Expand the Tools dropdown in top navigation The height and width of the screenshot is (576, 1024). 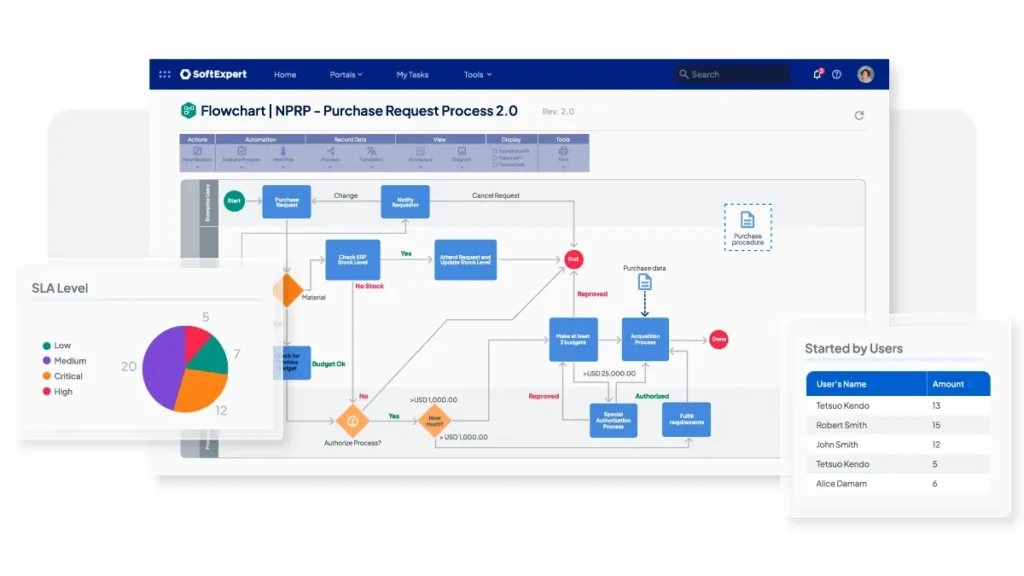(477, 74)
